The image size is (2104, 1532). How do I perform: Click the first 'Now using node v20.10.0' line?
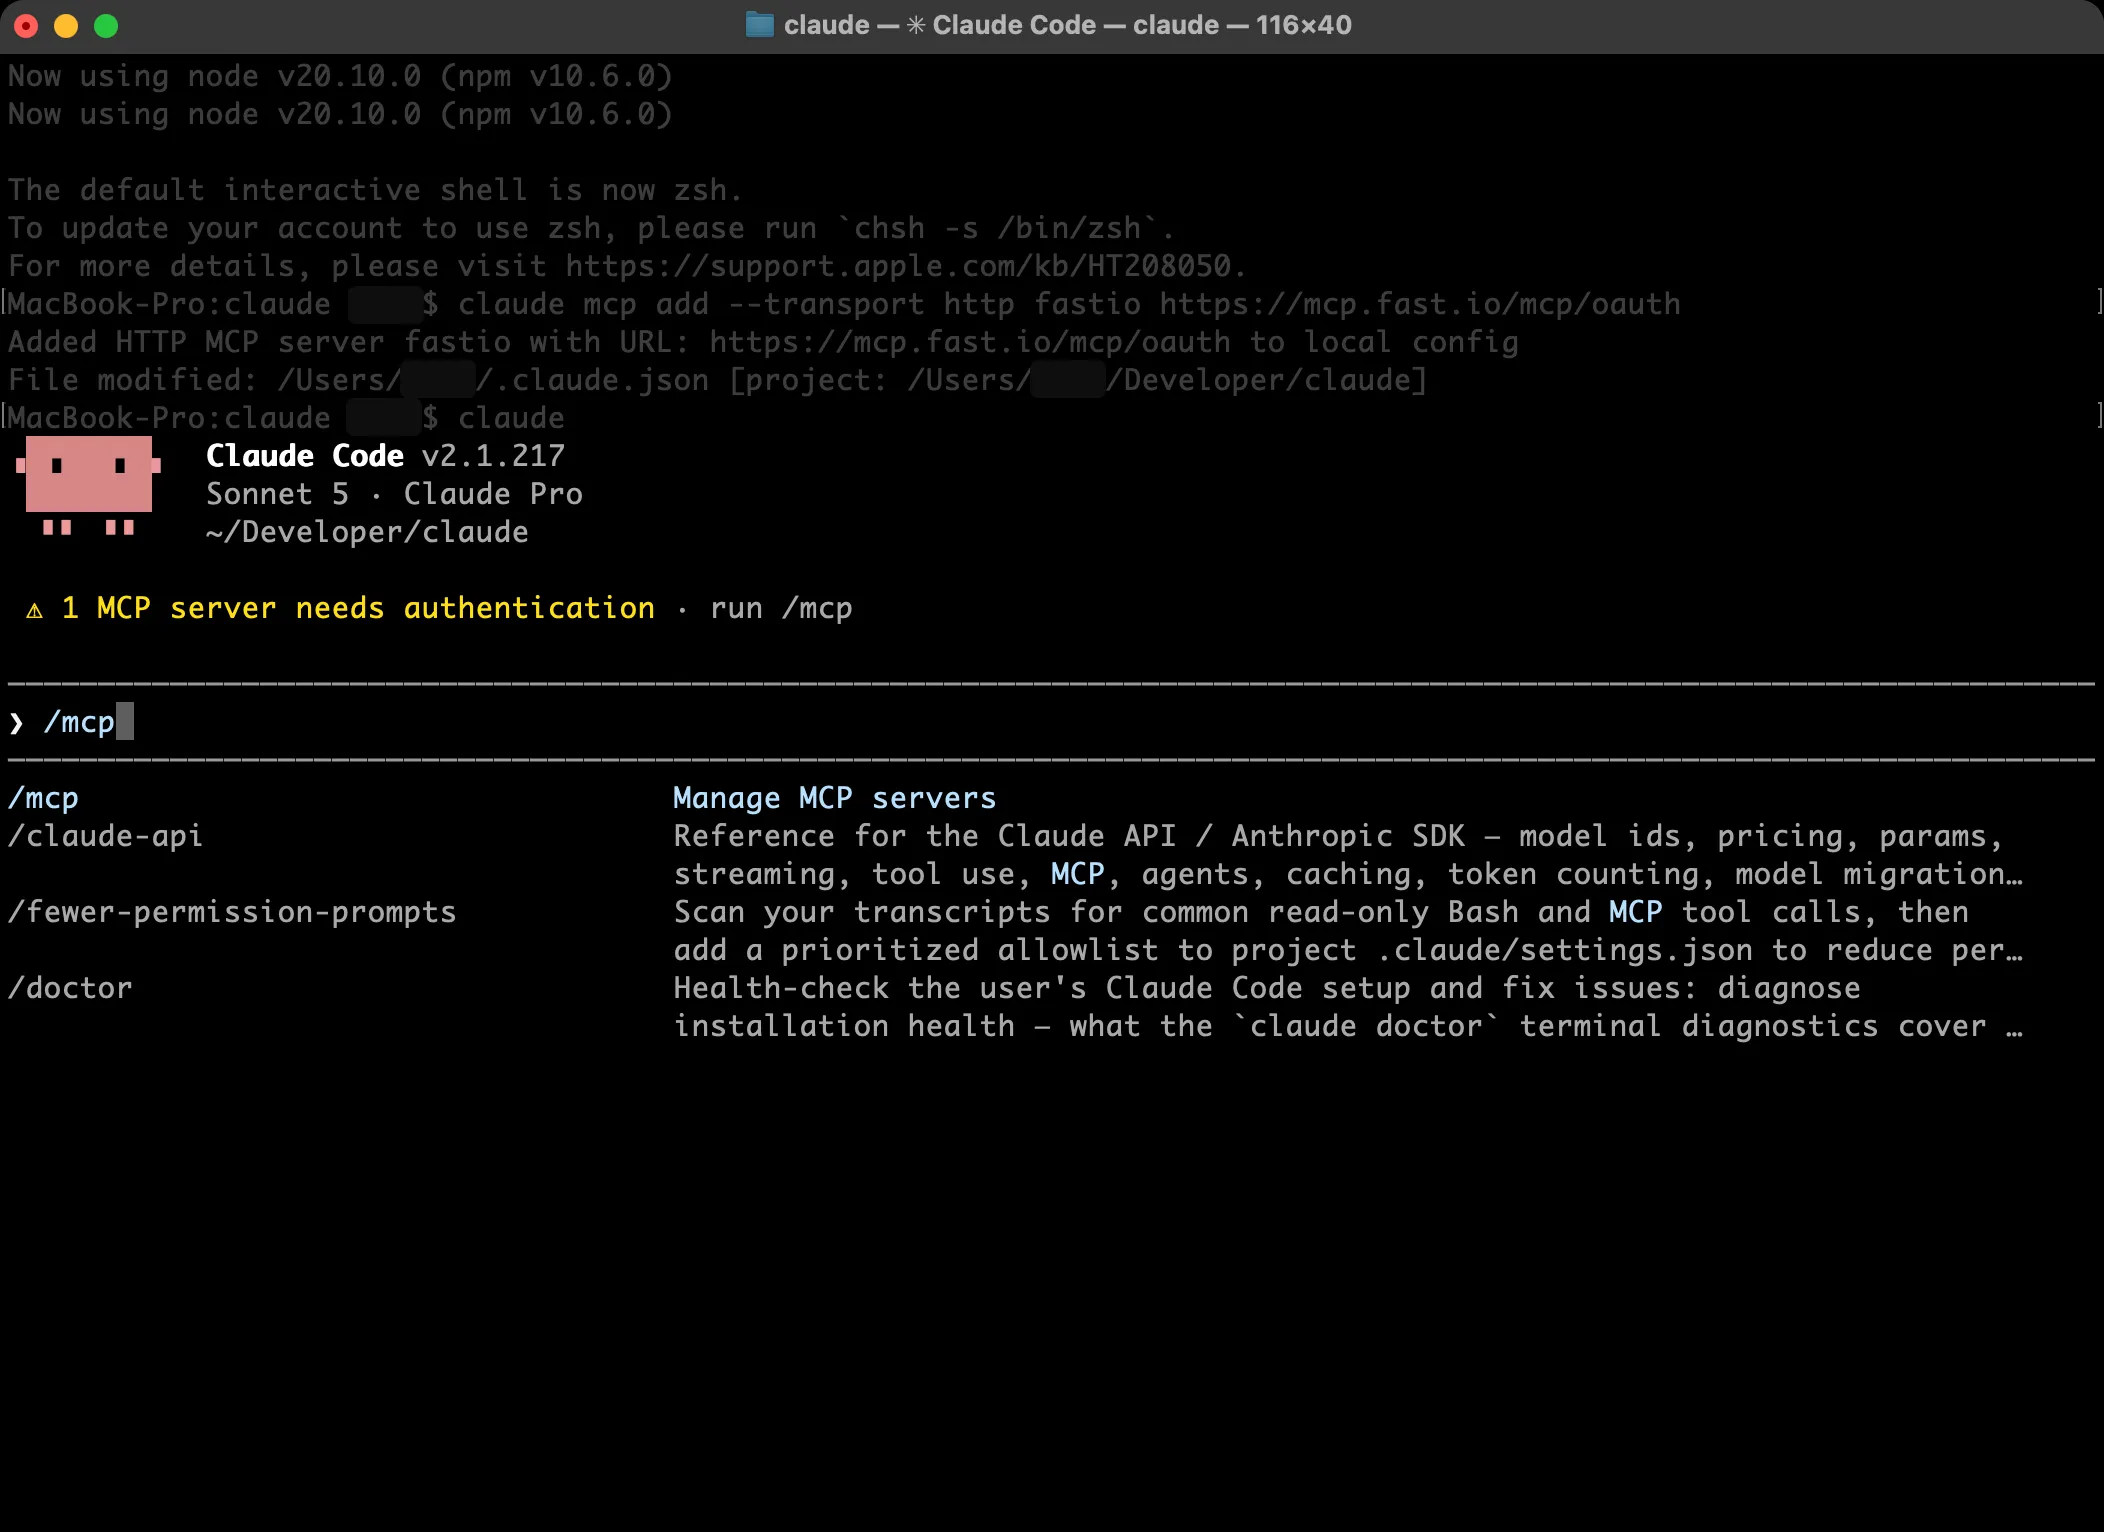340,76
